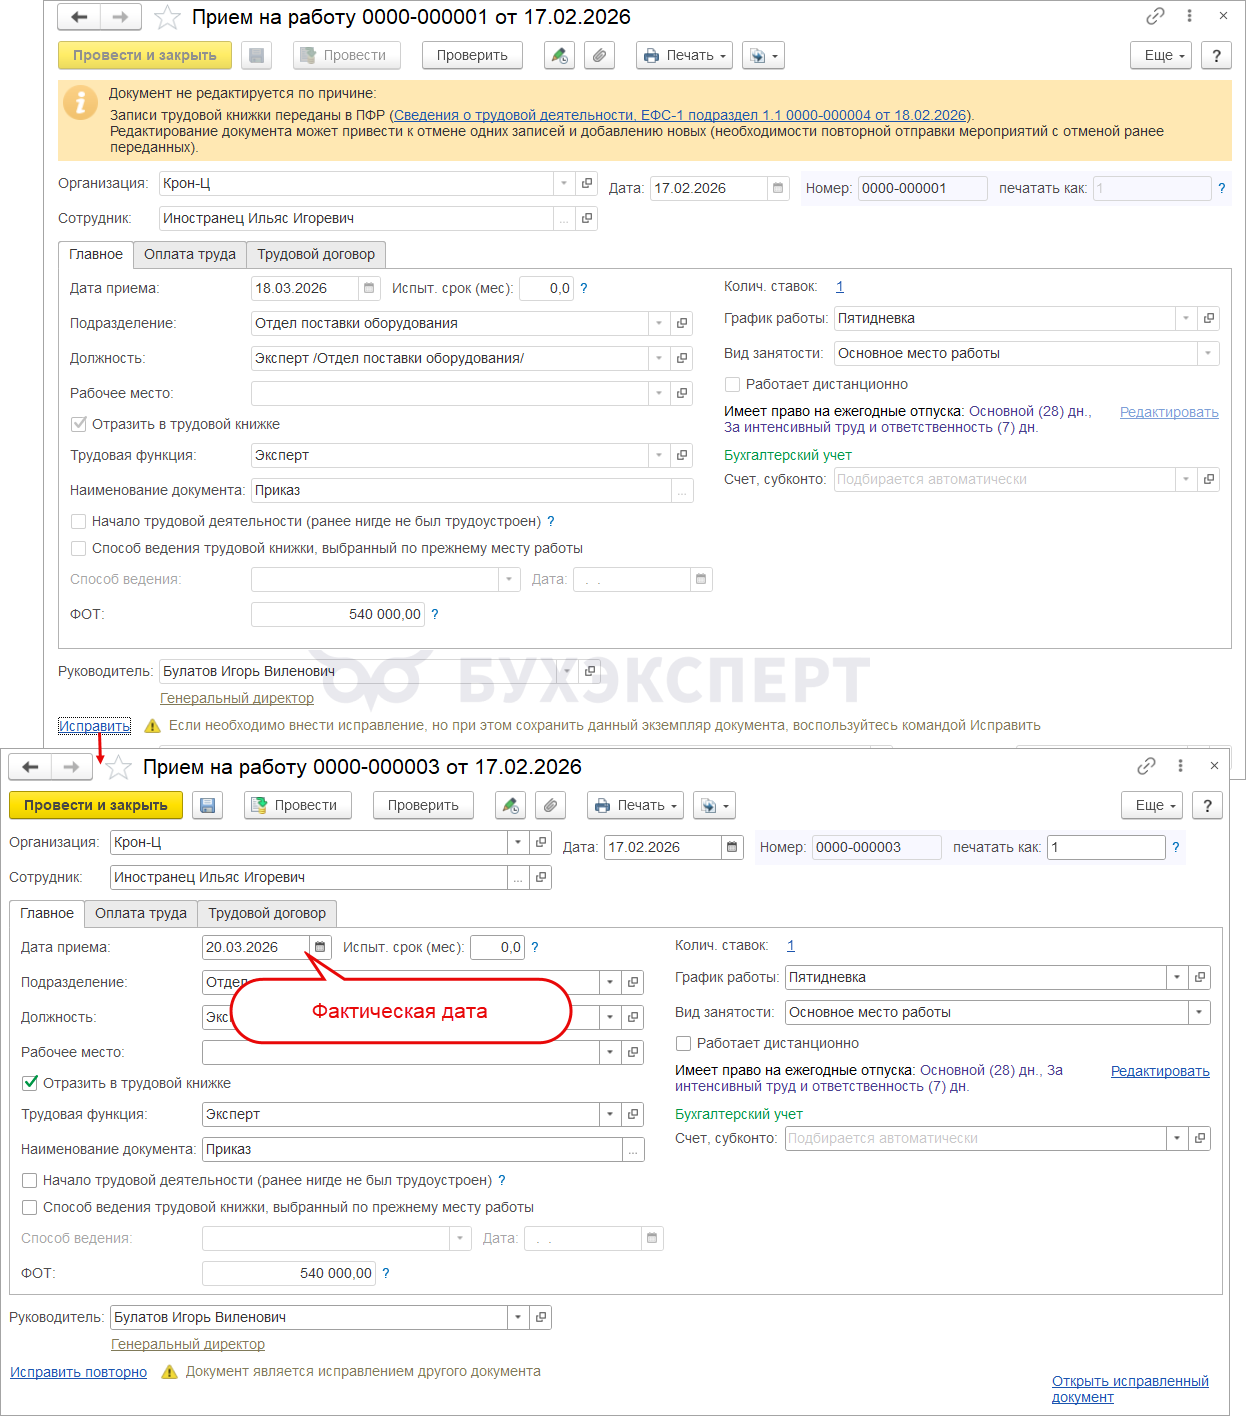
Task: Expand Руководитель dropdown in bottom window
Action: [x=518, y=1317]
